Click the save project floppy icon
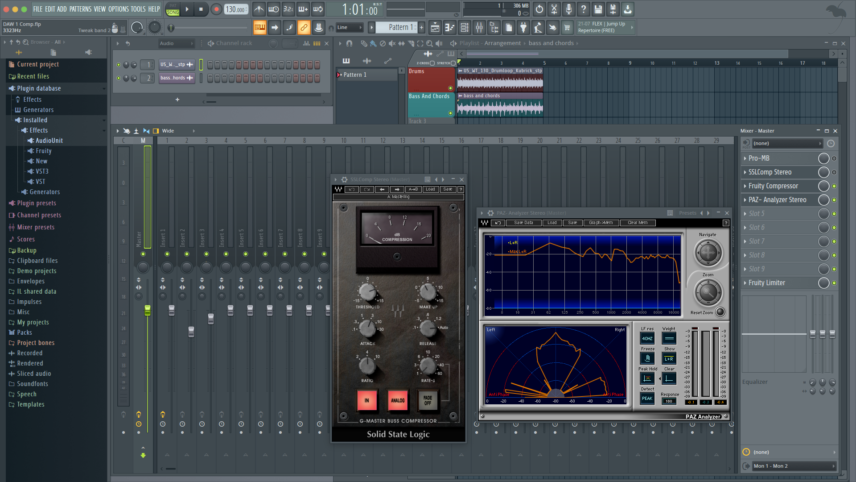This screenshot has height=482, width=856. [598, 9]
